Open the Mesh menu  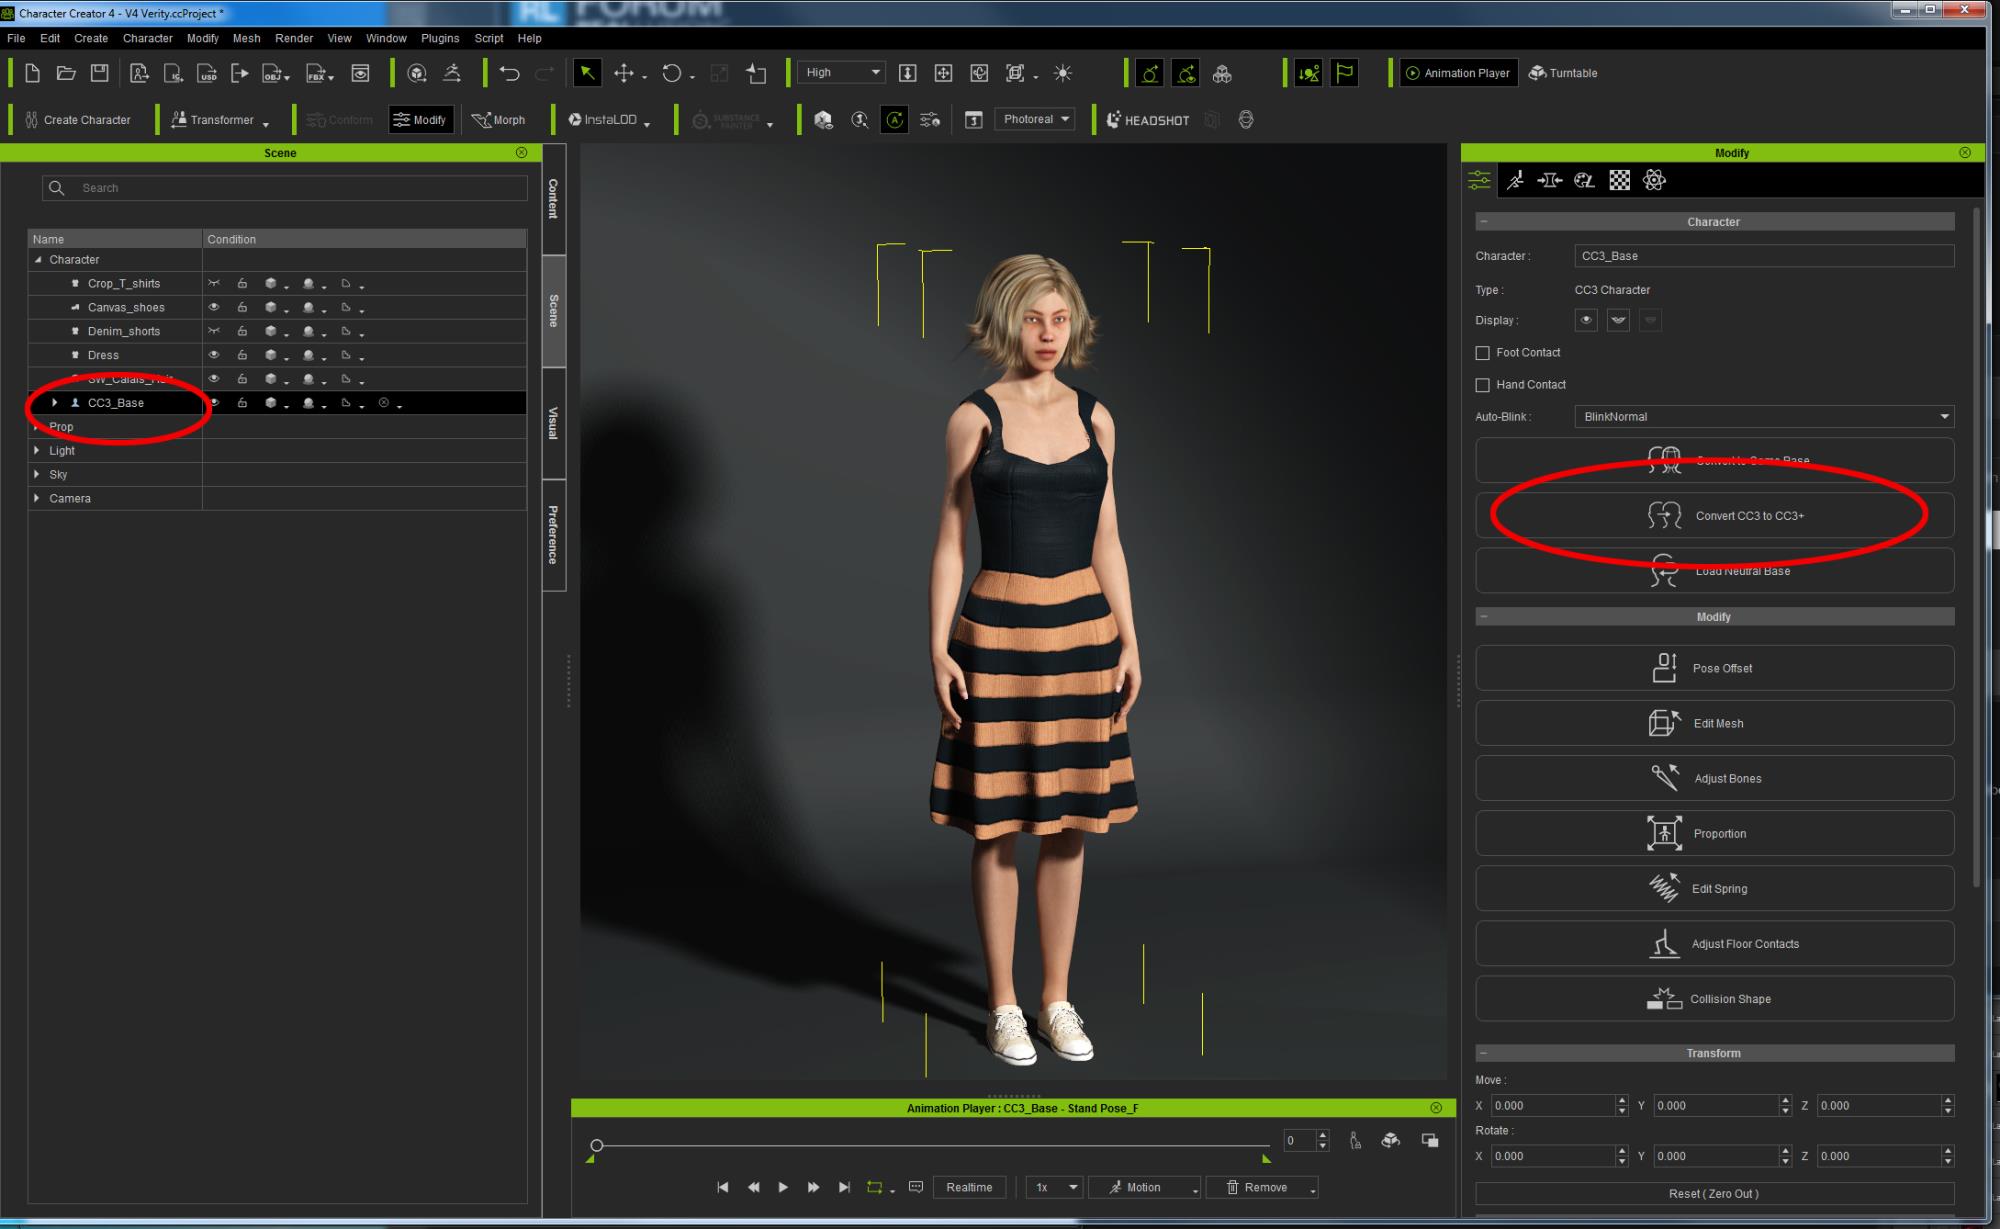246,38
